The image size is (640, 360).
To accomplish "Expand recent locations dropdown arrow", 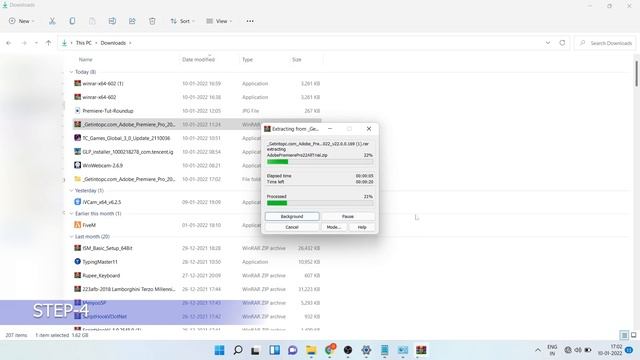I will [36, 43].
